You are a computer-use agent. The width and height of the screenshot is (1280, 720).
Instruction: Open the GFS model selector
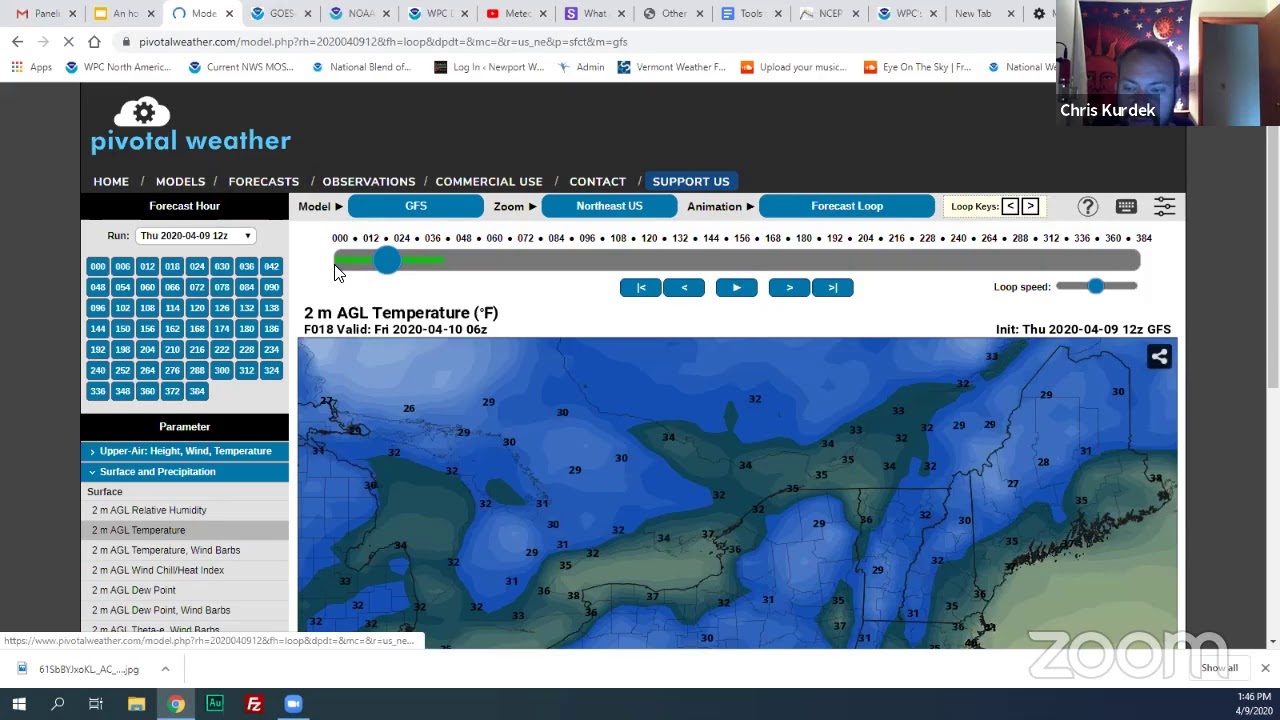point(416,206)
